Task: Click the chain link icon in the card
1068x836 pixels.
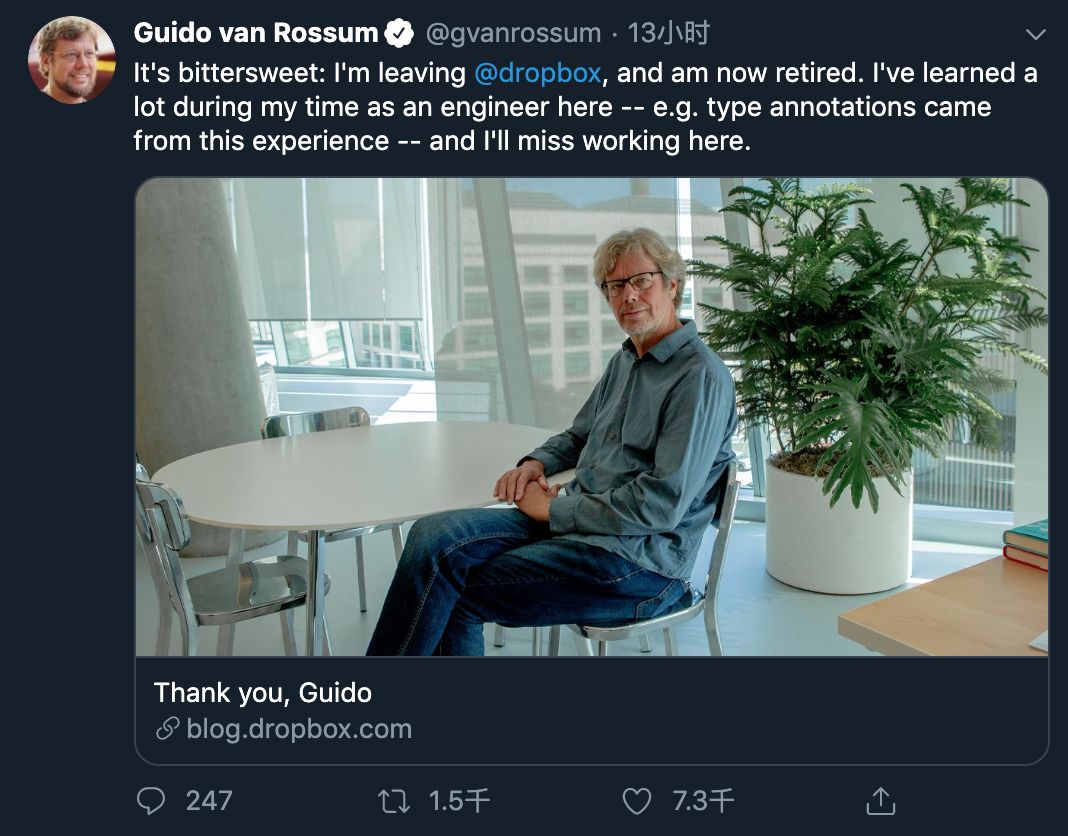Action: coord(168,729)
